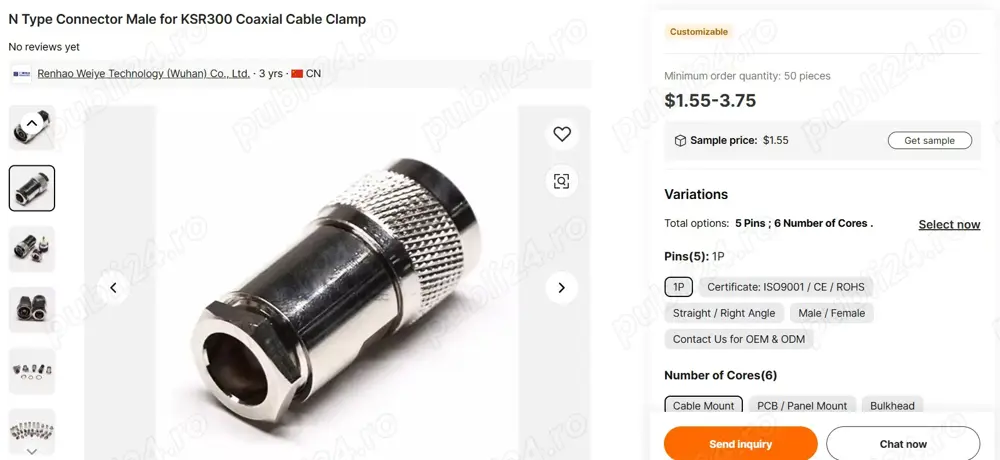
Task: Show next product image with right arrow
Action: [x=562, y=288]
